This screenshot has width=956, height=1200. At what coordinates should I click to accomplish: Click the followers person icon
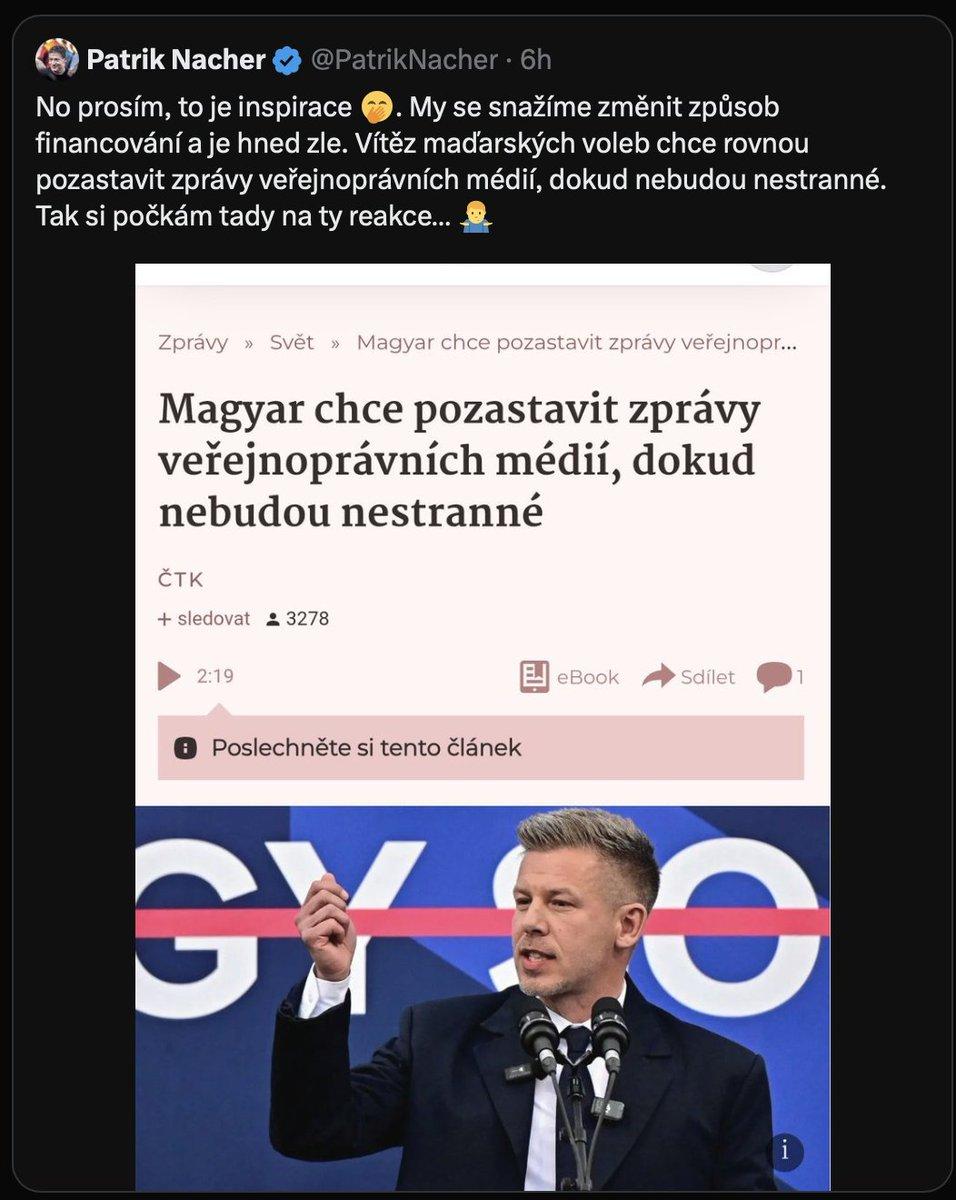click(273, 619)
